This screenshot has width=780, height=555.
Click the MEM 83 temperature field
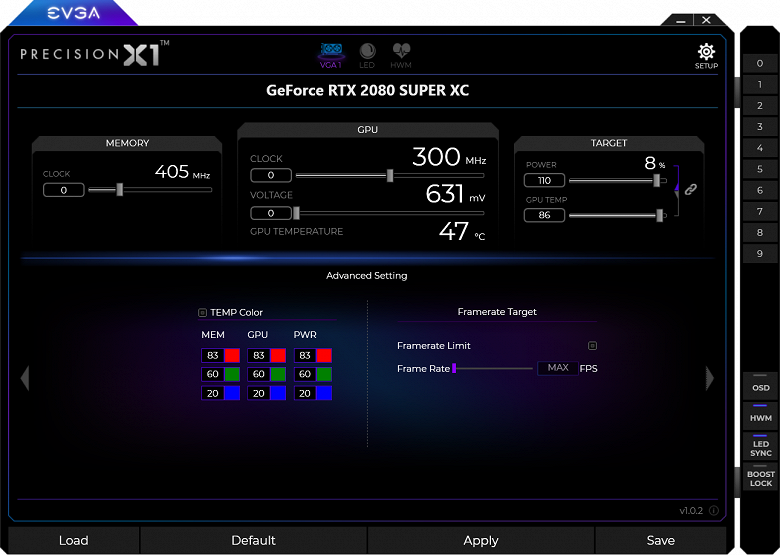213,355
